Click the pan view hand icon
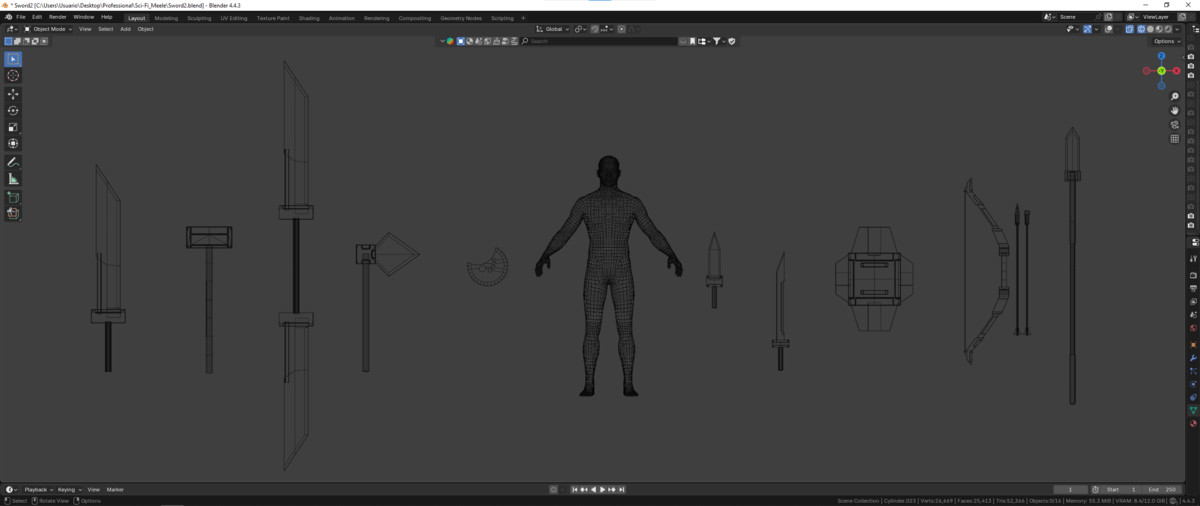 click(x=1175, y=110)
